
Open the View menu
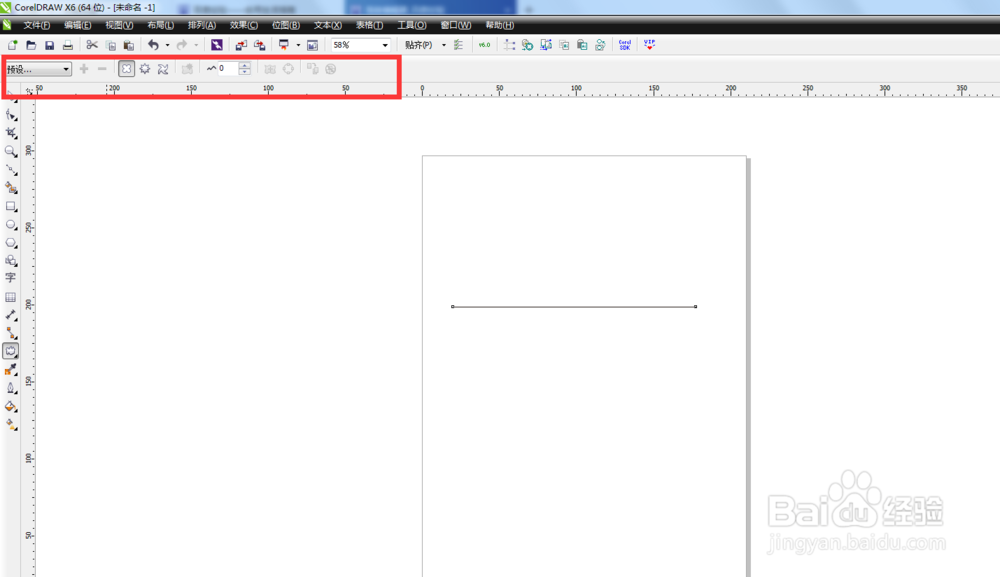click(x=119, y=25)
